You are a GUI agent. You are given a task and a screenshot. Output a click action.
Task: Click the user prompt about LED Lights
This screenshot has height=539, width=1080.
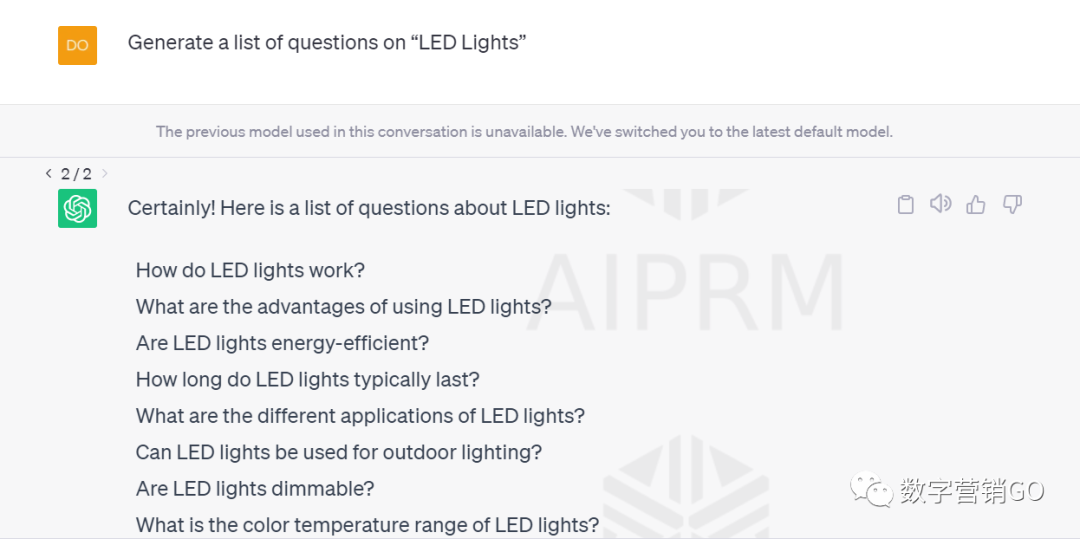(x=327, y=43)
